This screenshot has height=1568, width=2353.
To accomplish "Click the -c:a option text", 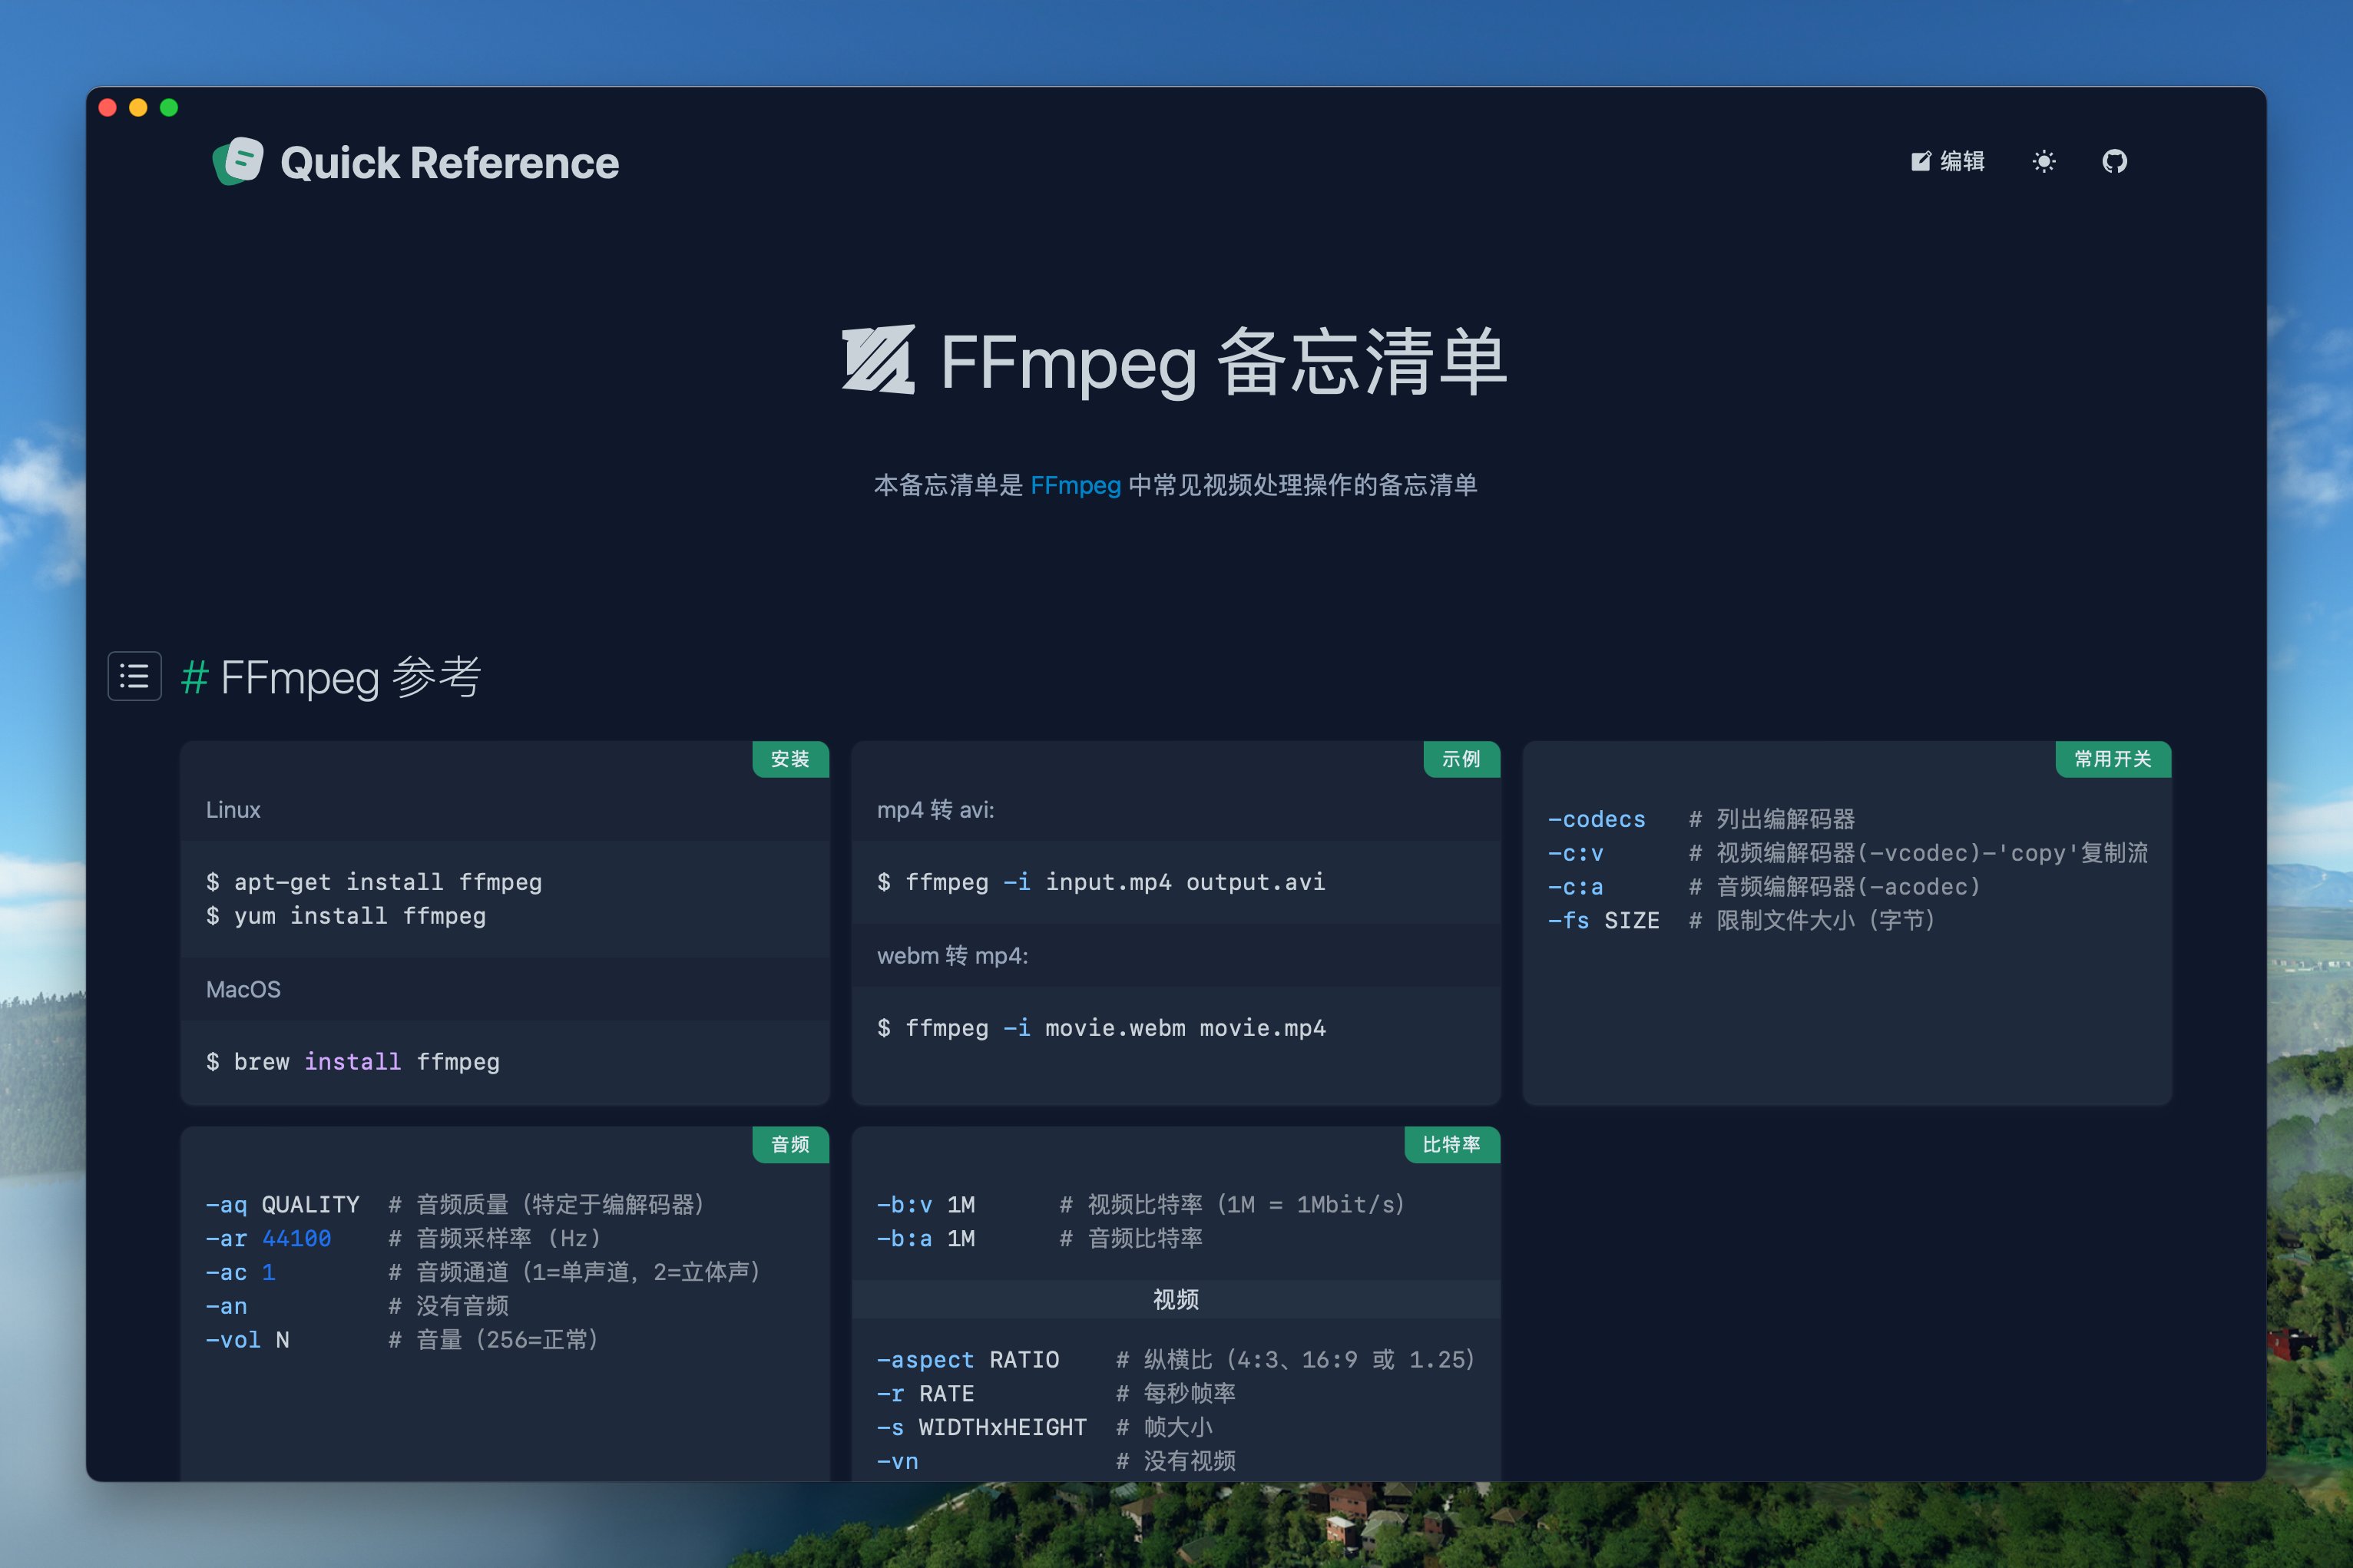I will [x=1576, y=887].
